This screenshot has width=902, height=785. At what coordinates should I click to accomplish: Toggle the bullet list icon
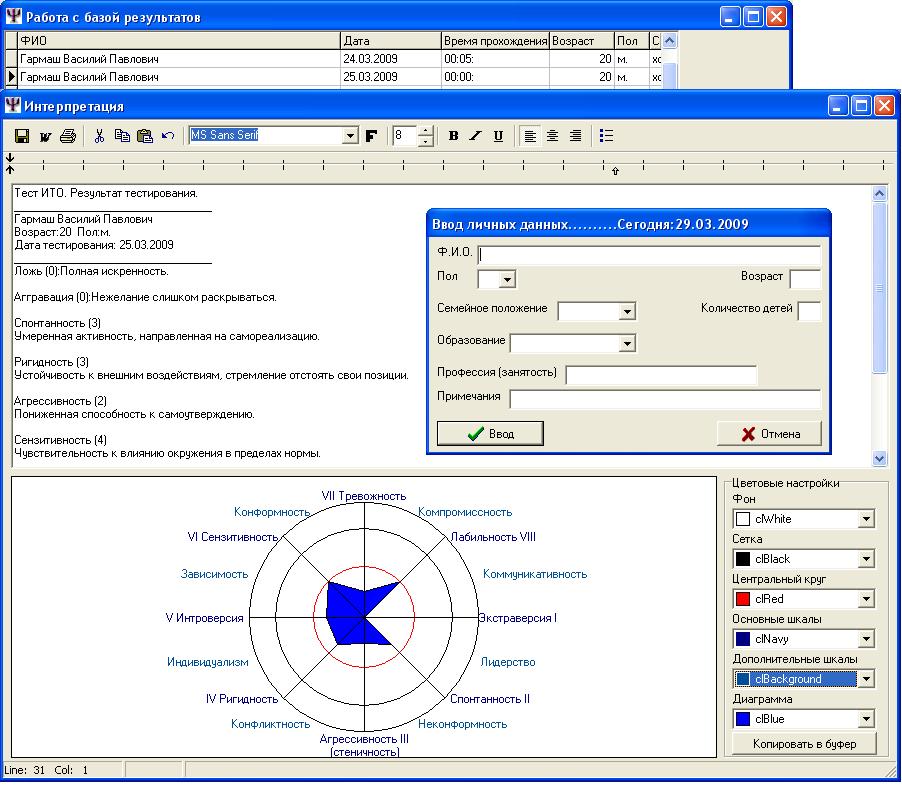tap(605, 136)
